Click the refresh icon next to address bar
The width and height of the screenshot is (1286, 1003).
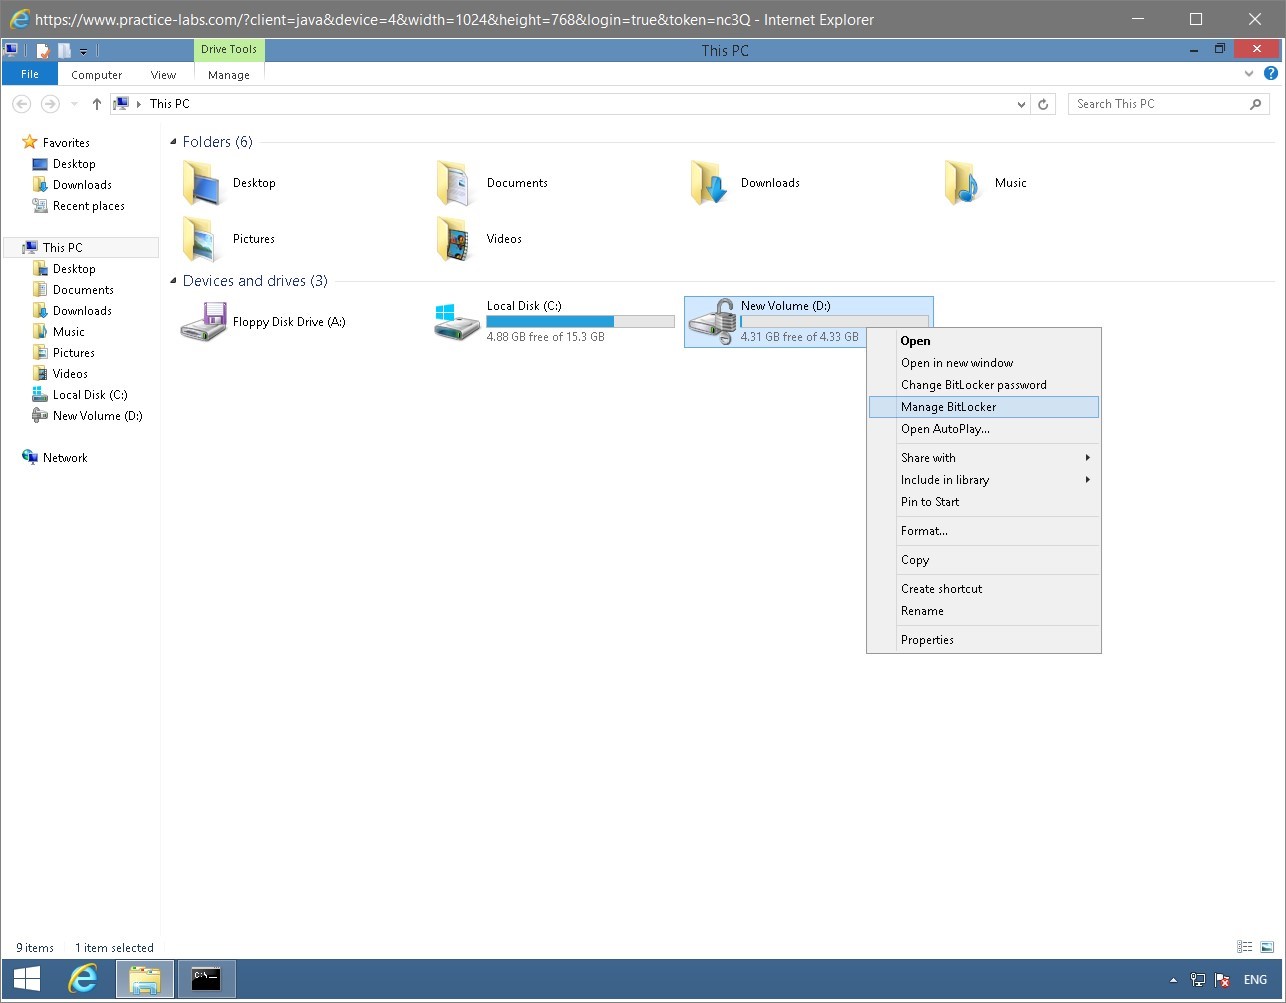point(1043,103)
